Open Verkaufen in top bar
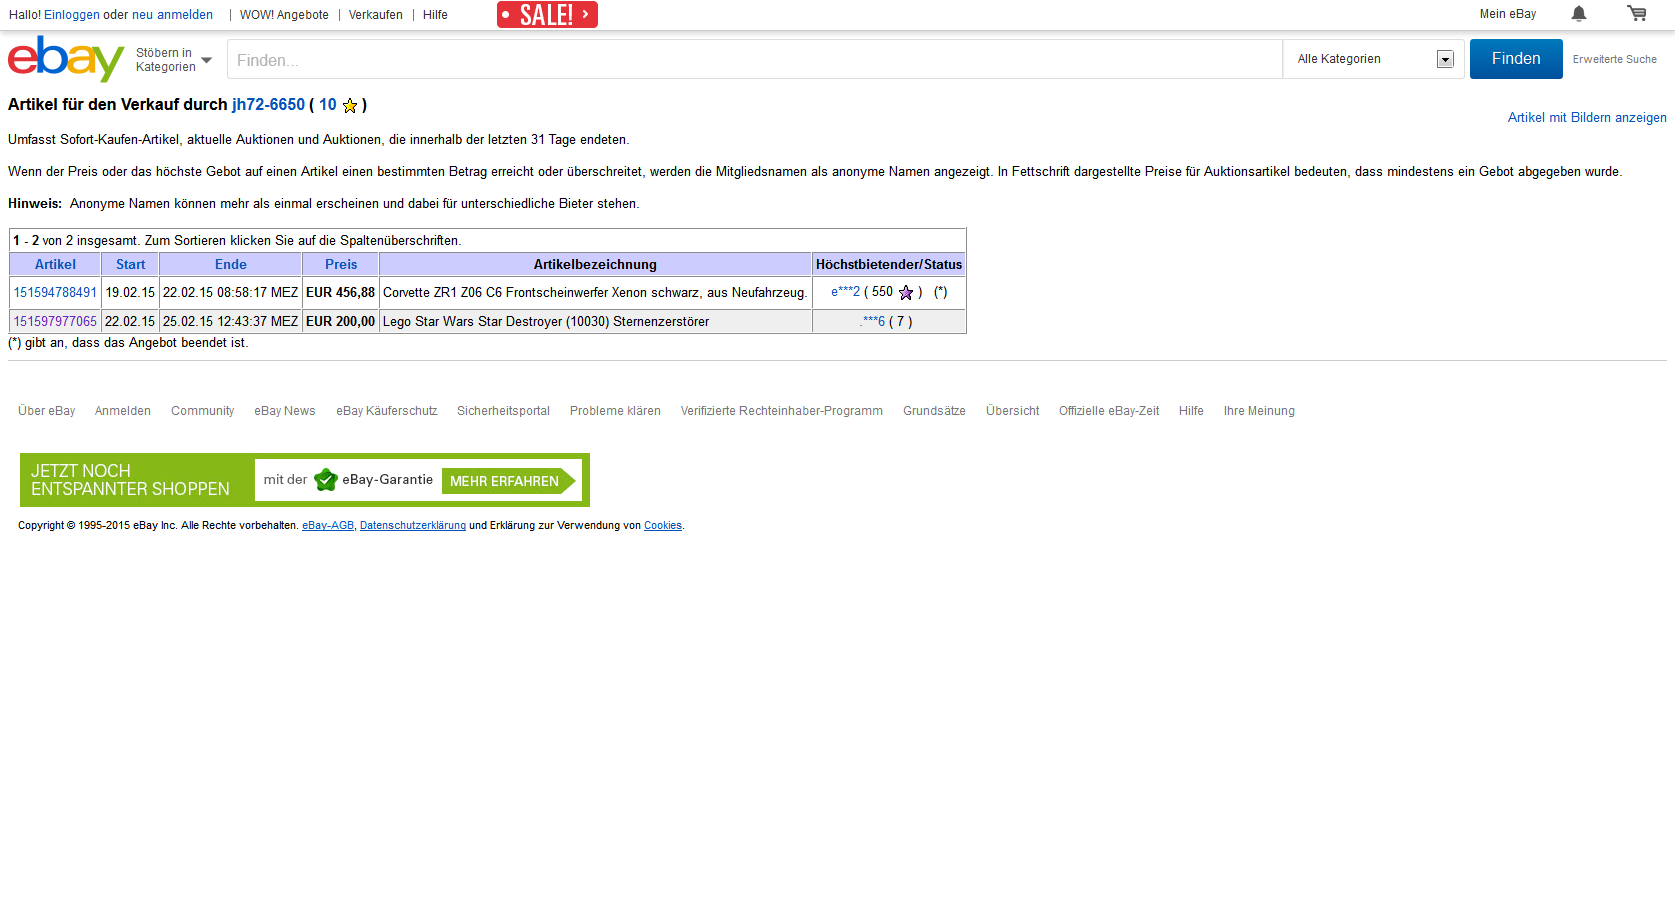Image resolution: width=1675 pixels, height=904 pixels. tap(376, 15)
